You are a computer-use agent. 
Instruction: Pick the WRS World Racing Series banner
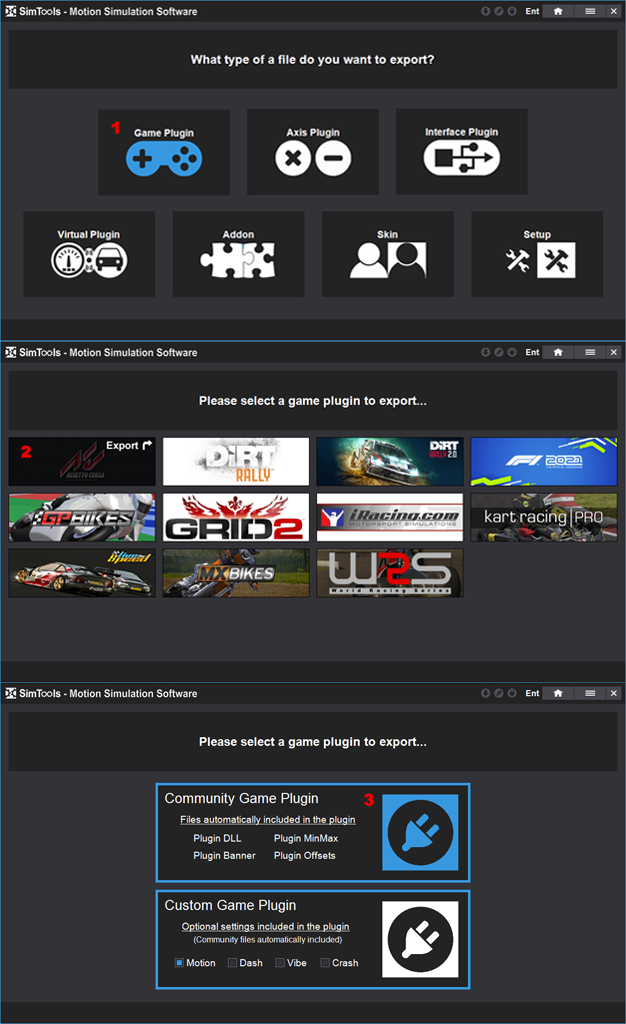tap(390, 573)
